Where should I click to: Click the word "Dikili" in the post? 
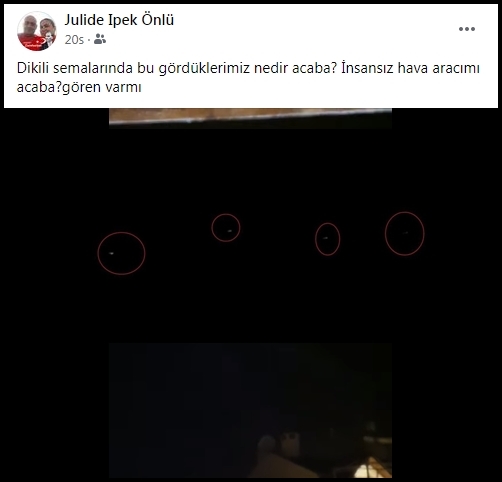(33, 68)
